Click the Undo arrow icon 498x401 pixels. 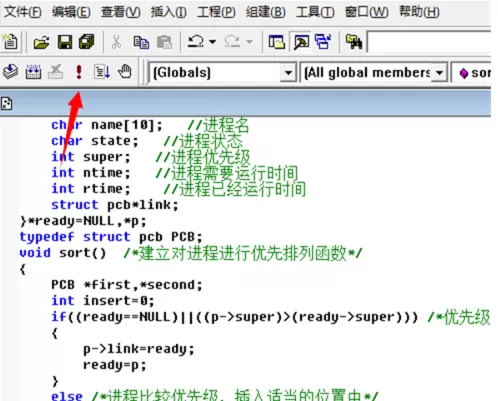pyautogui.click(x=196, y=42)
